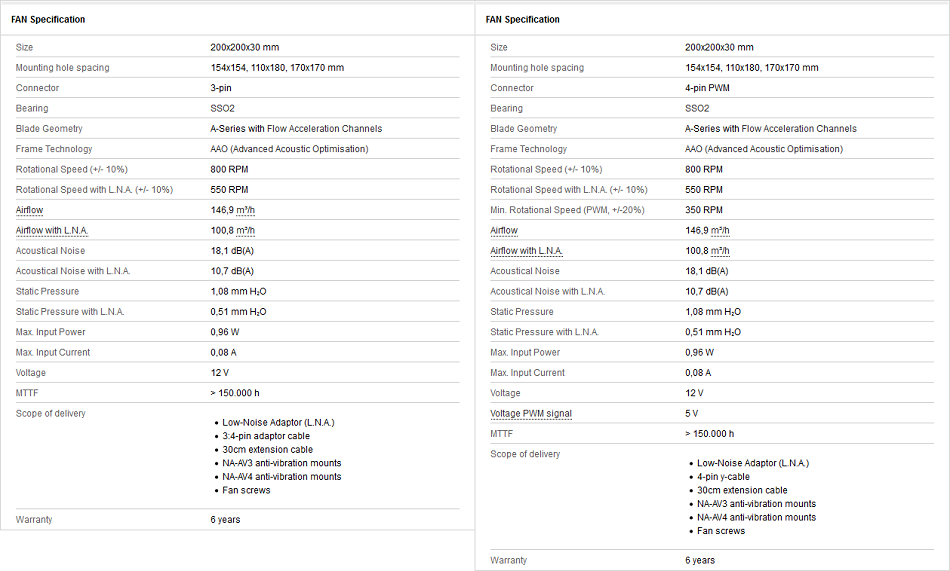Click the Airflow link in right table
Screen dimensions: 950x571
point(504,230)
